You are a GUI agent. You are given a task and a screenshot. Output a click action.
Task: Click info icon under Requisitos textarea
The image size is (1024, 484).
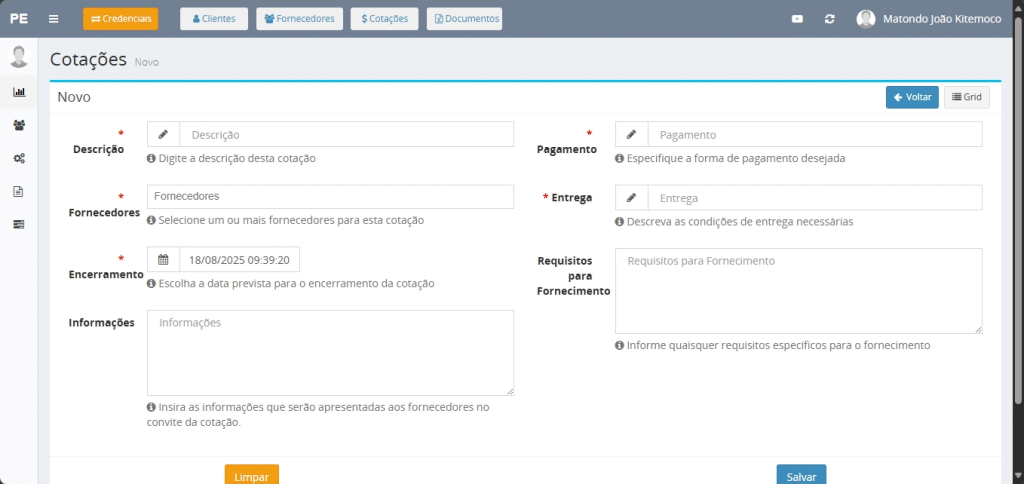tap(619, 346)
